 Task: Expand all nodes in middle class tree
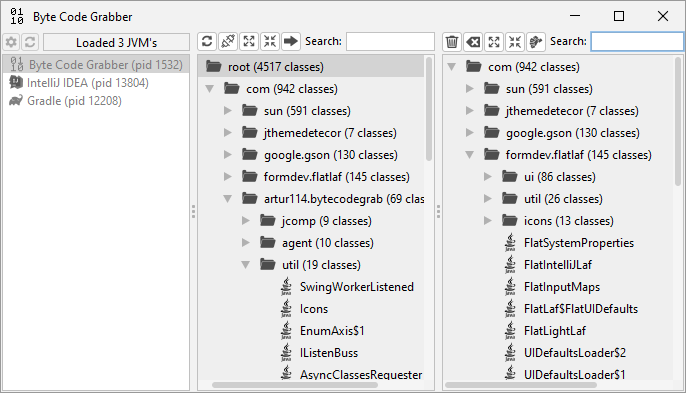pos(249,42)
